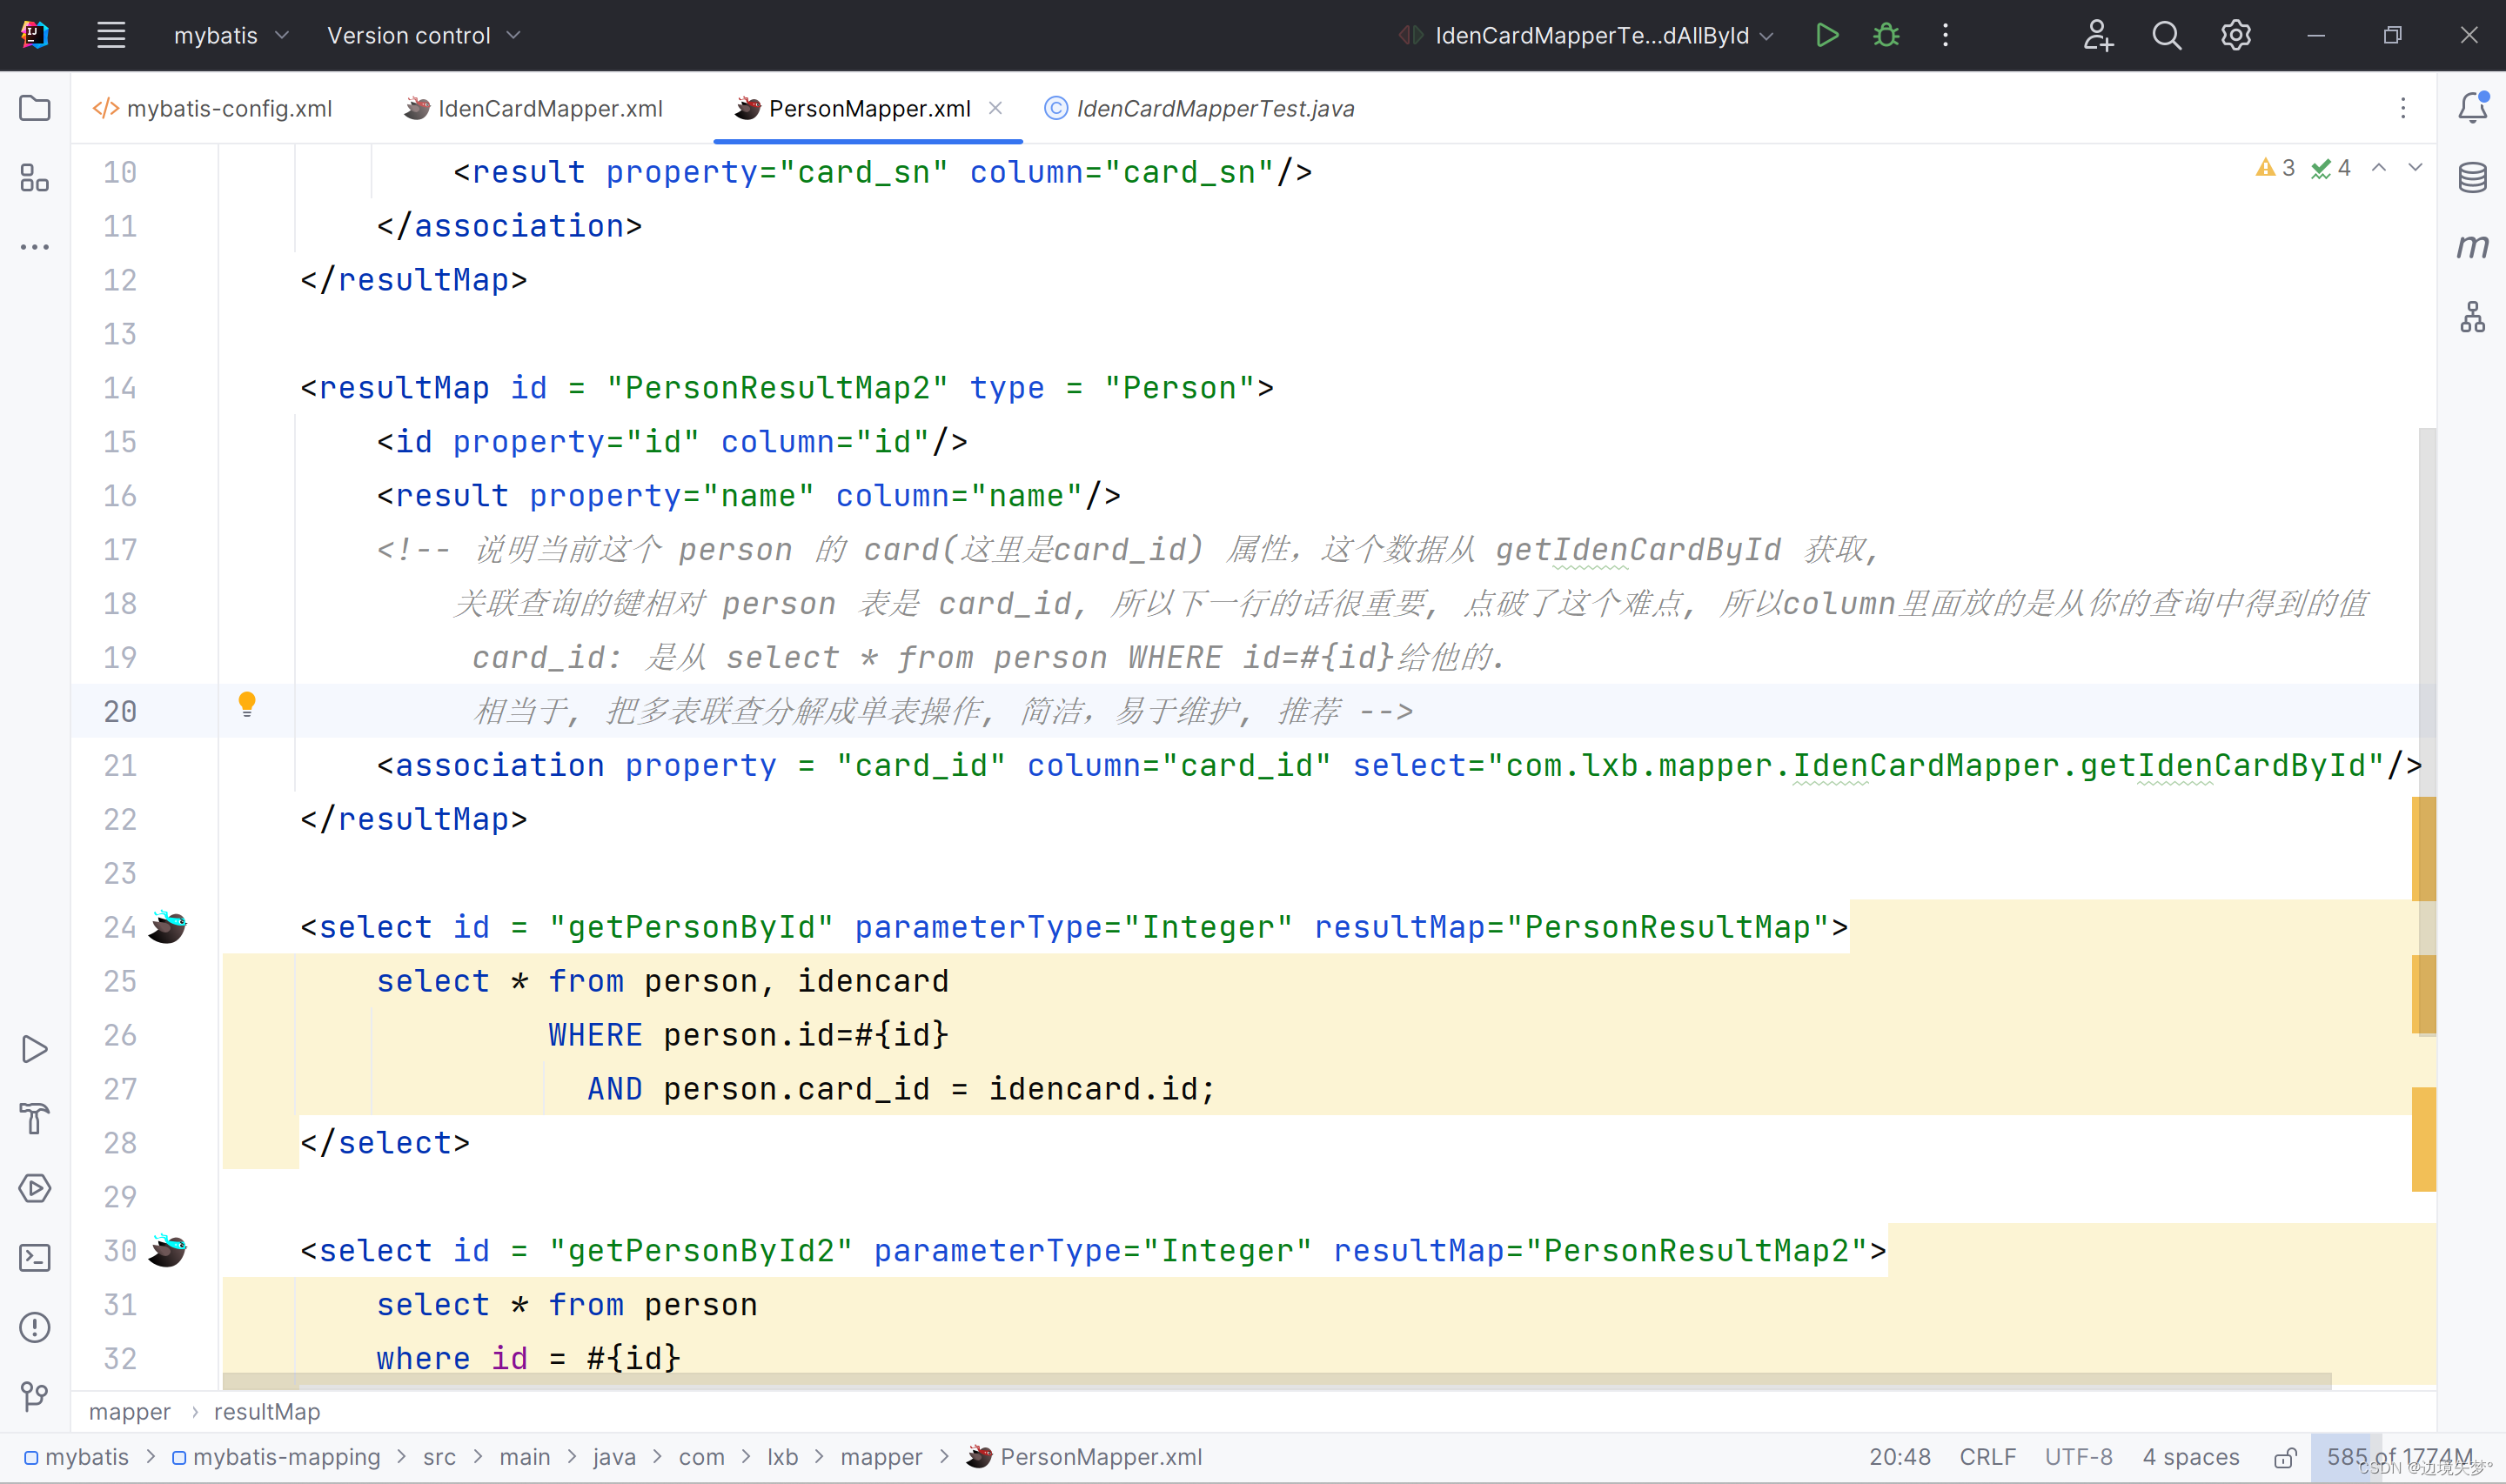Go to previous highlighted problem arrow

point(2379,168)
